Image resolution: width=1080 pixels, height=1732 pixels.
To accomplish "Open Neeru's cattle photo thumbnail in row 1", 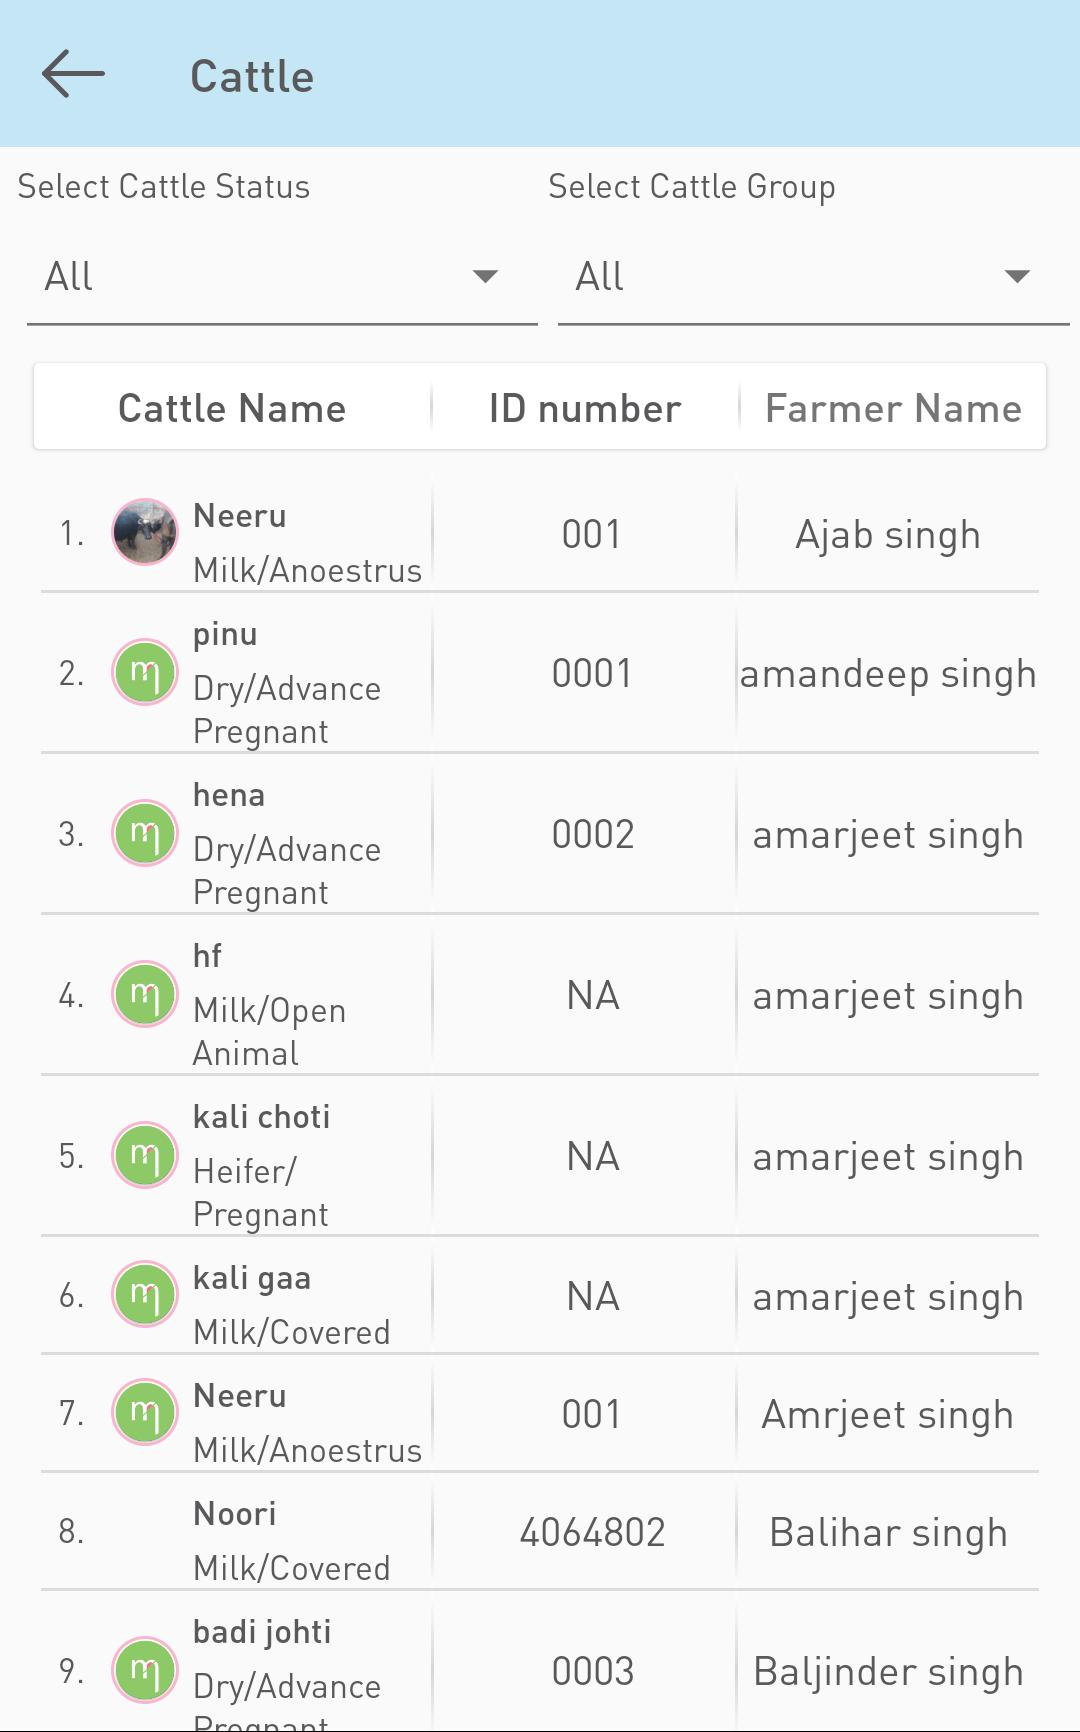I will point(145,532).
